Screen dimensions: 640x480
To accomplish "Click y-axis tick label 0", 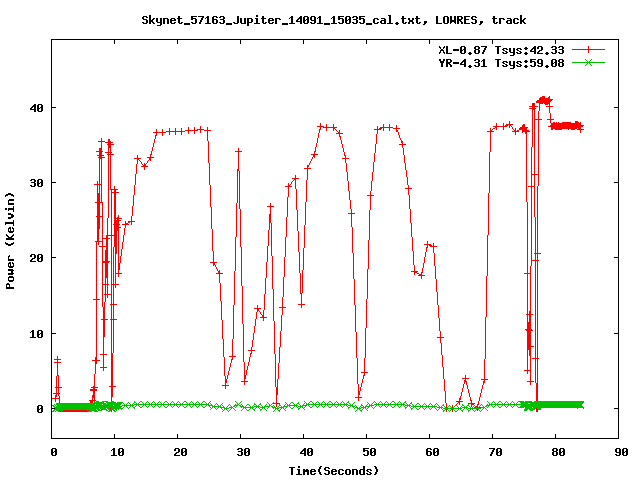I will [40, 409].
